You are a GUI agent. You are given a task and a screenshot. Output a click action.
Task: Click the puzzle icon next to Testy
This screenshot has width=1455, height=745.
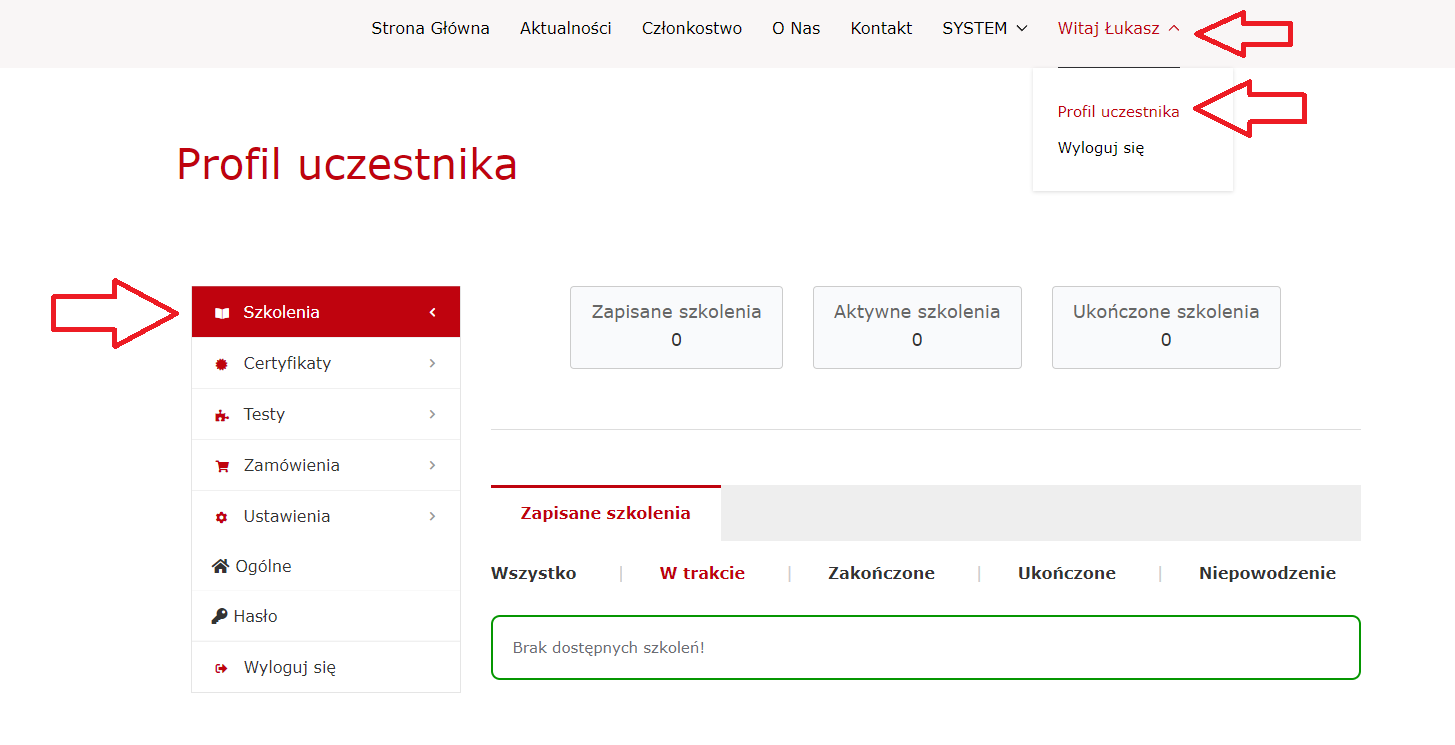coord(222,415)
